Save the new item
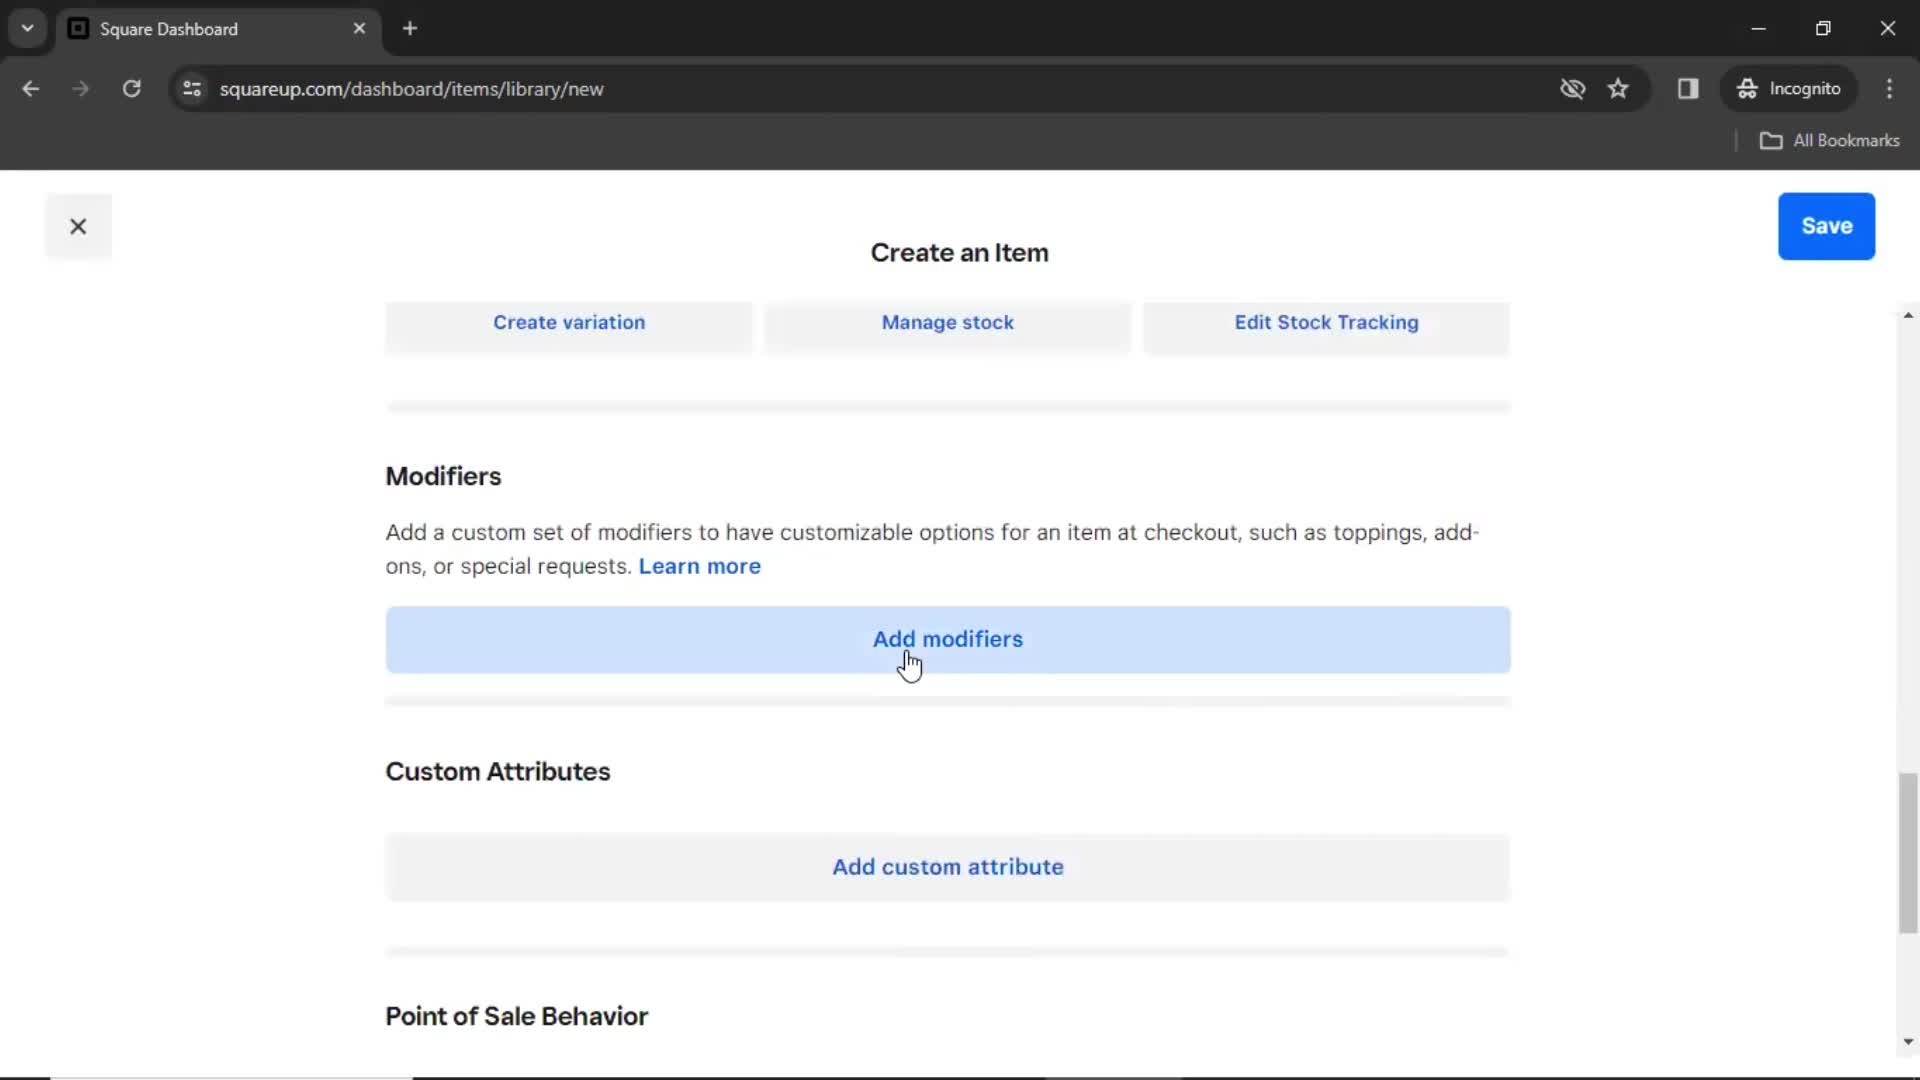Image resolution: width=1920 pixels, height=1080 pixels. tap(1826, 226)
